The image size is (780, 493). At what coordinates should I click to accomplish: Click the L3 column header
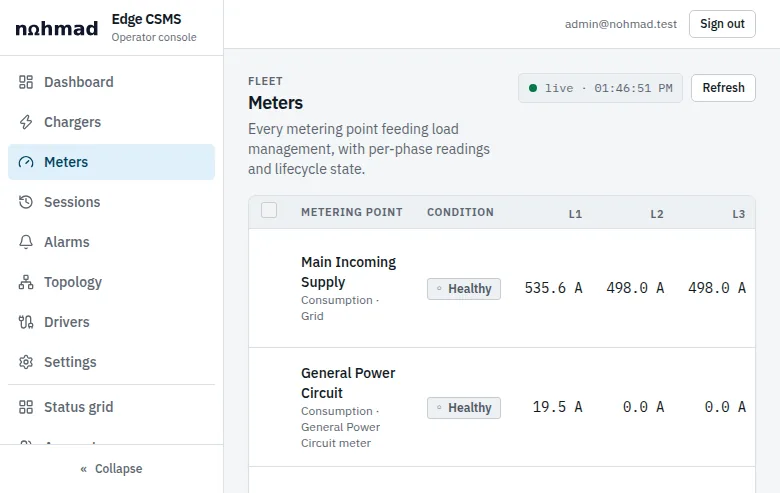point(738,214)
